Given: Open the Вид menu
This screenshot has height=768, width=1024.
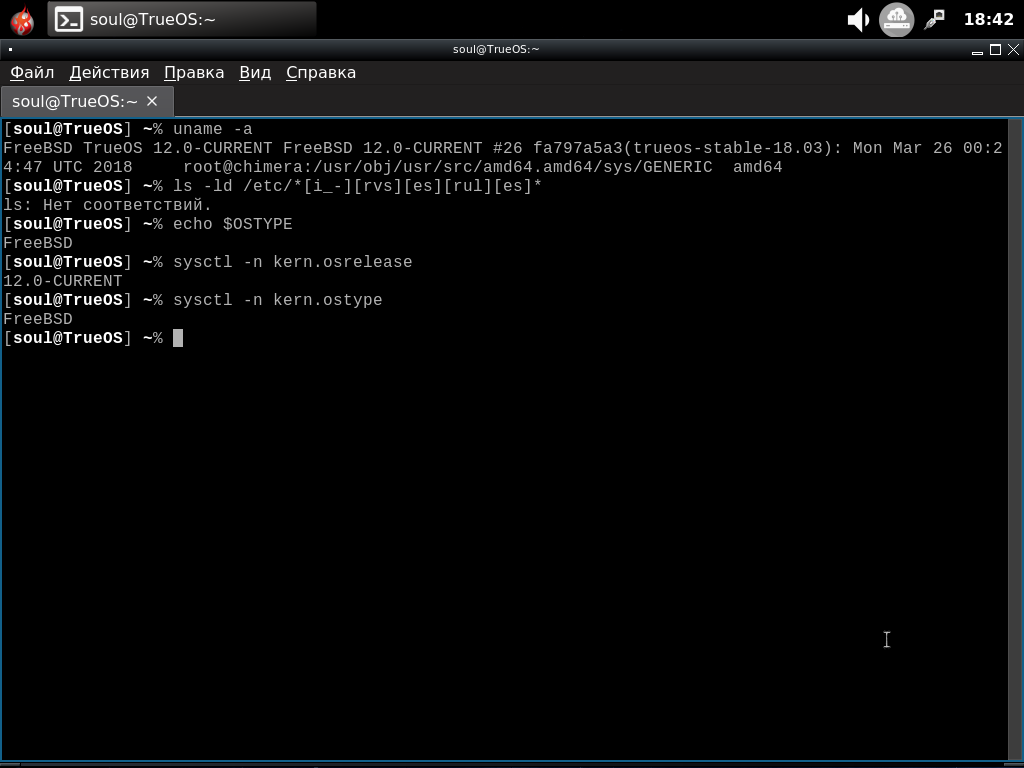Looking at the screenshot, I should [x=255, y=72].
